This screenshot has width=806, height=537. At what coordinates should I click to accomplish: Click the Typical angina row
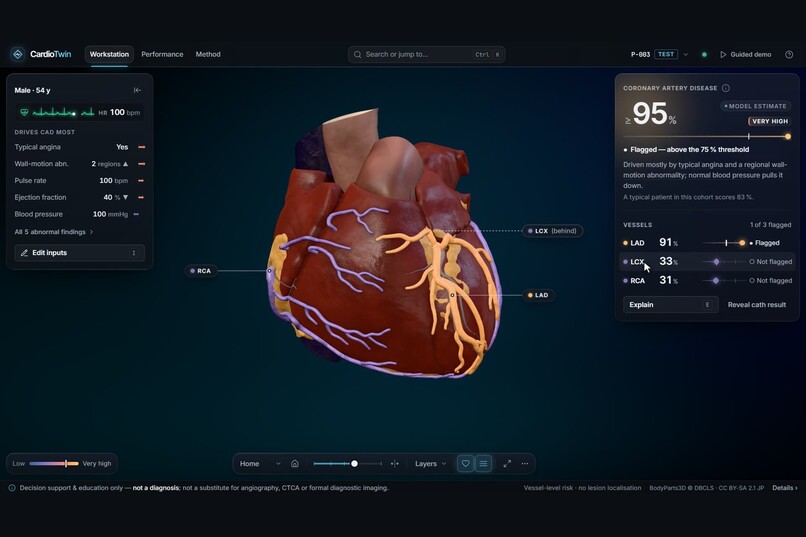click(80, 147)
